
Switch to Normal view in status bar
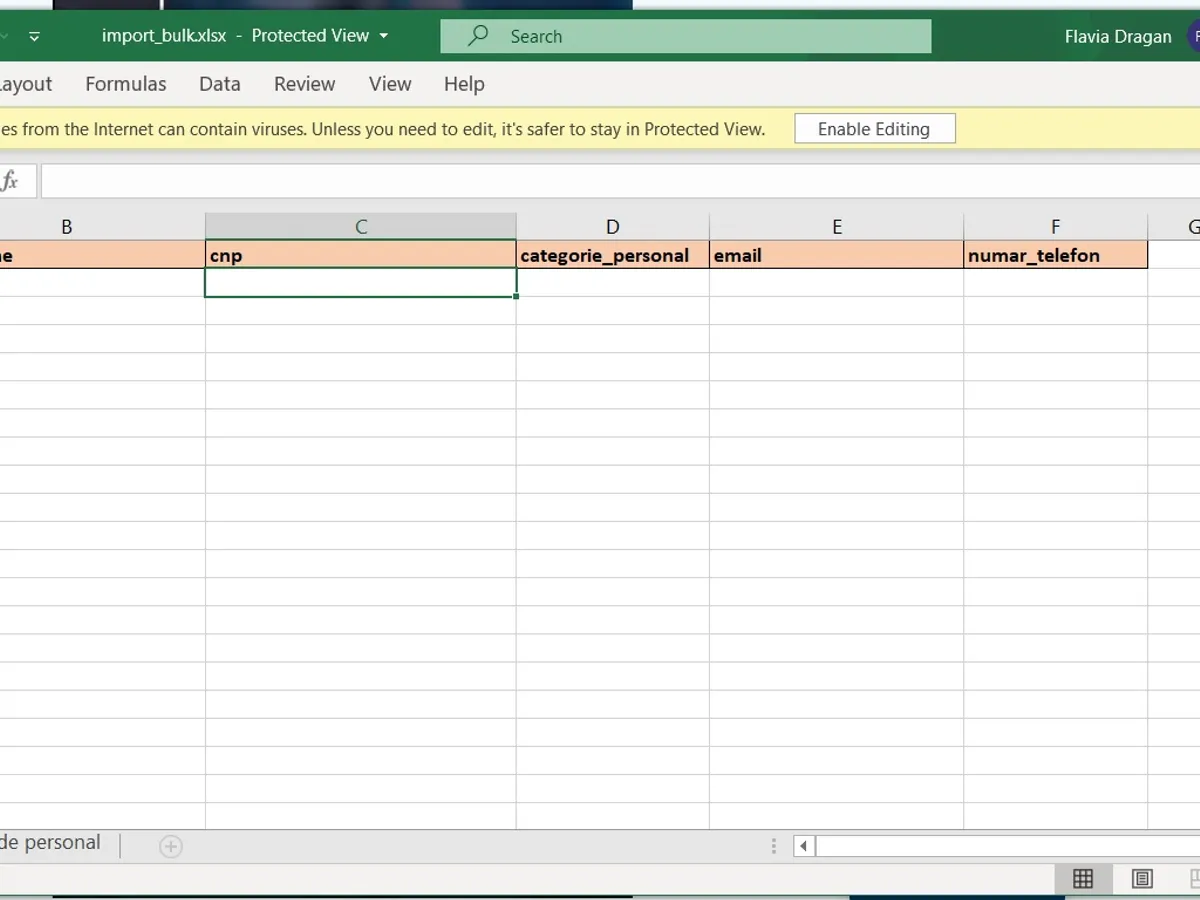click(x=1082, y=879)
